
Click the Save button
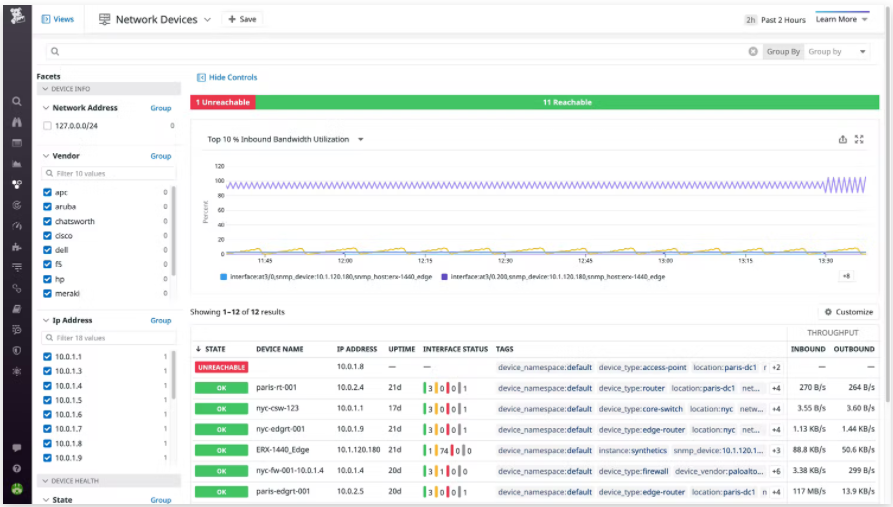(x=242, y=19)
